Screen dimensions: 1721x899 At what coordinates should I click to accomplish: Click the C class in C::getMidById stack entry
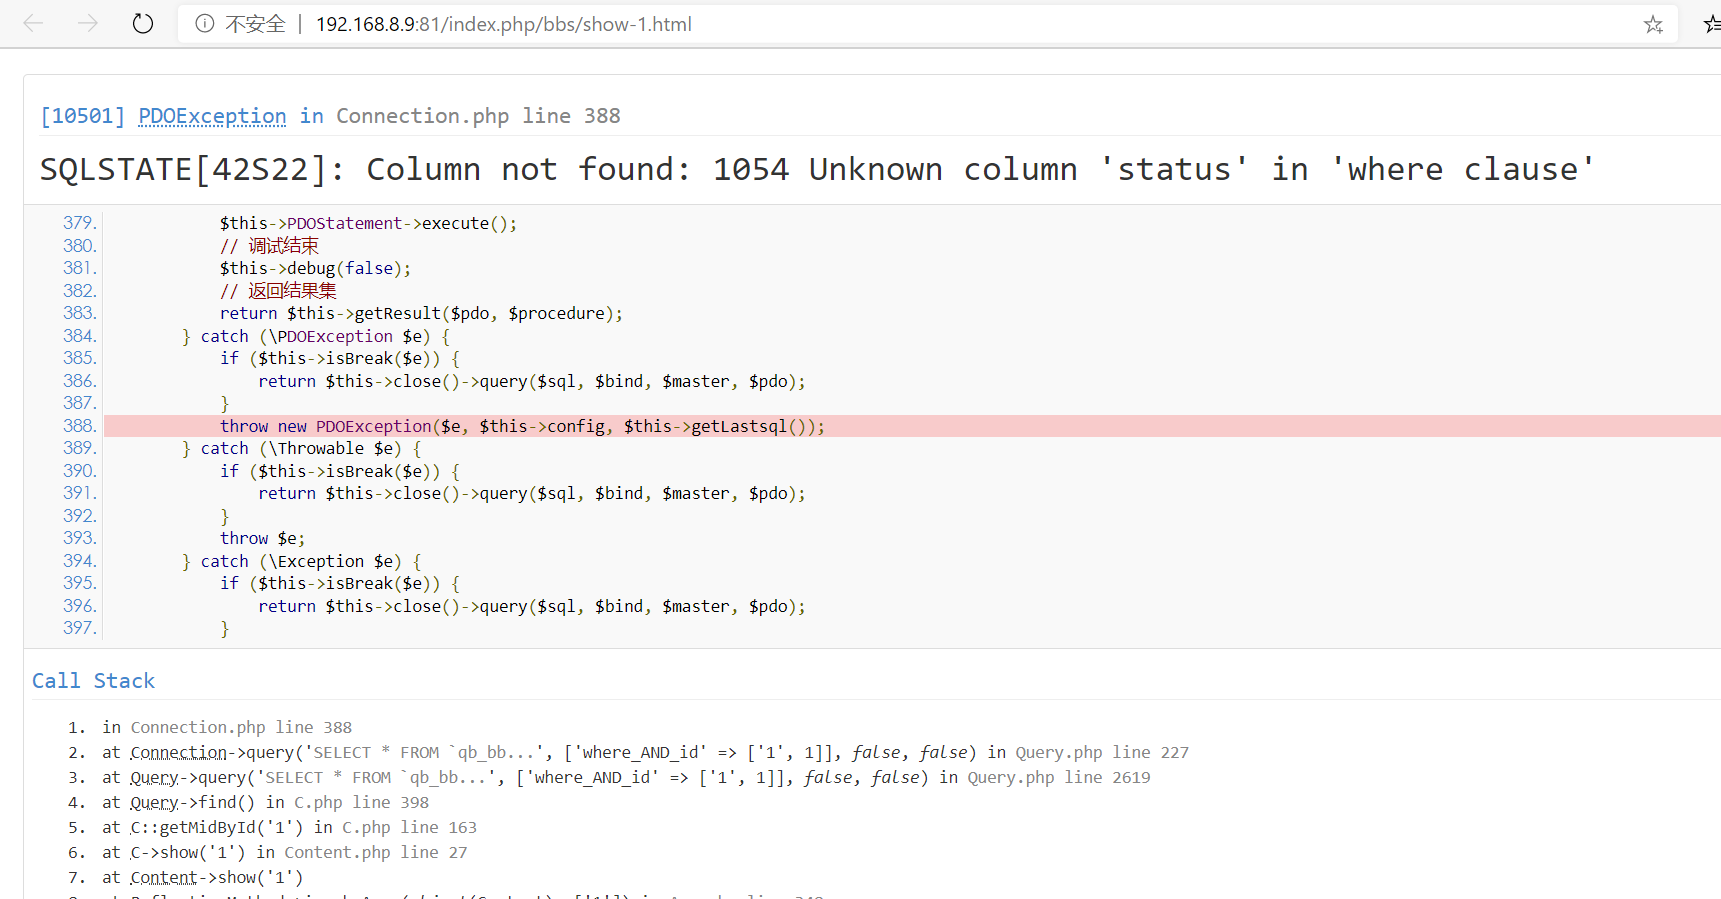coord(136,828)
